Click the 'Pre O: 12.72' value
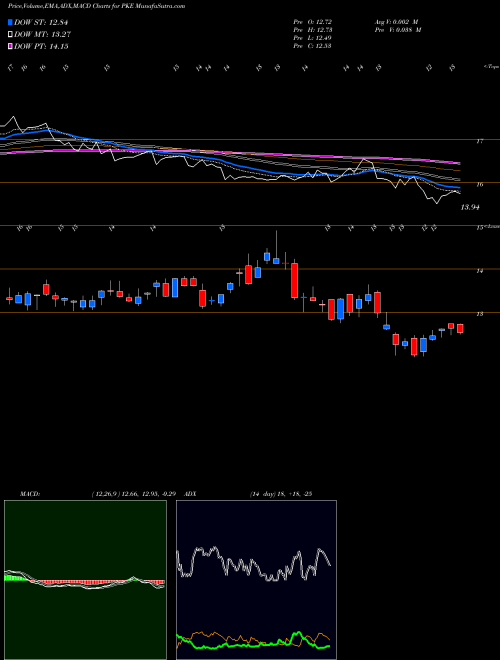 pos(313,22)
